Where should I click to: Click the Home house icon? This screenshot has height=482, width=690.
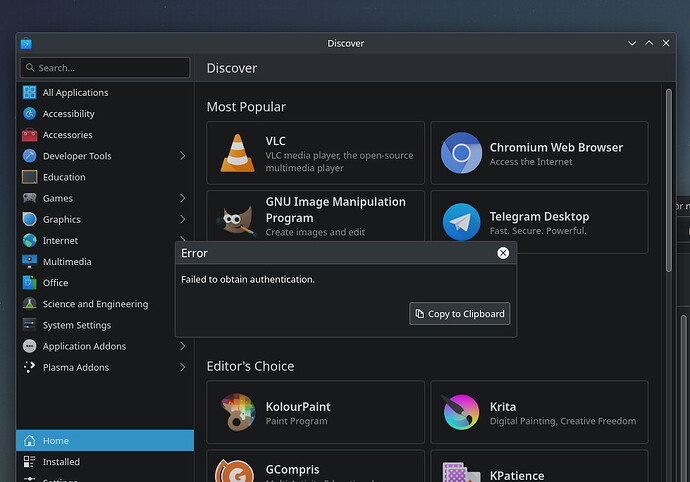29,441
